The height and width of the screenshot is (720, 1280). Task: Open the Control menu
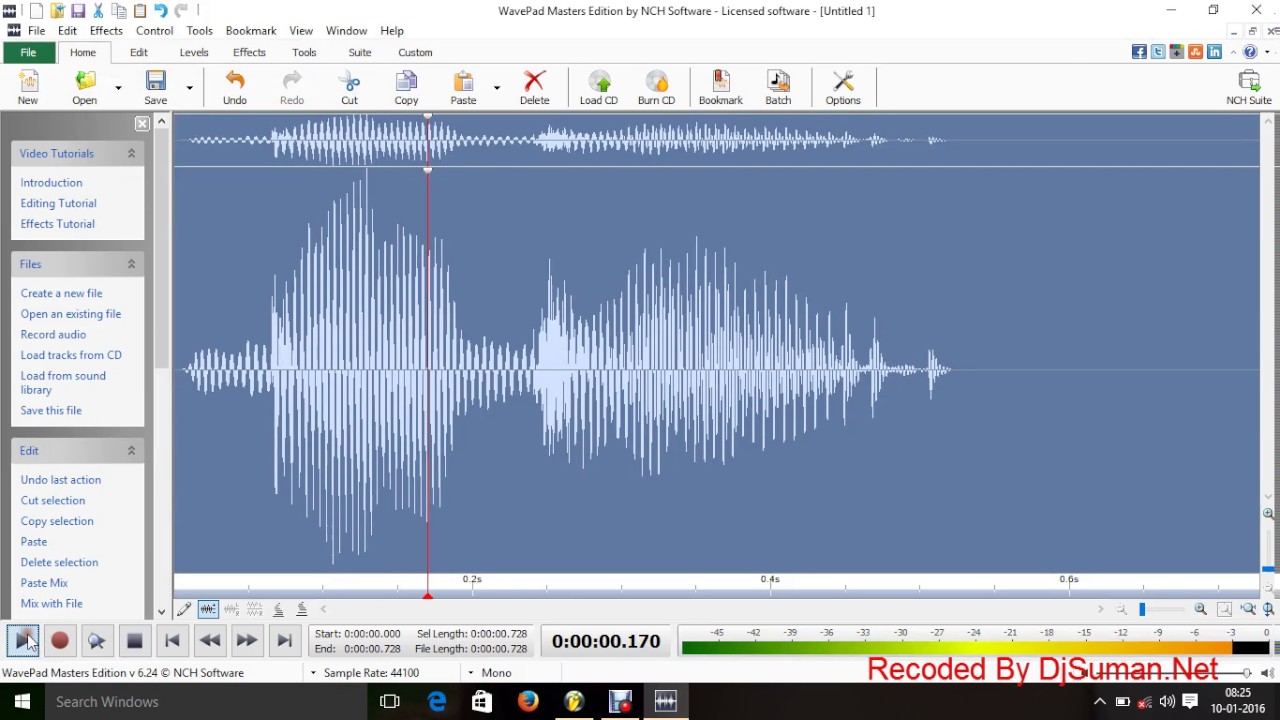tap(154, 31)
